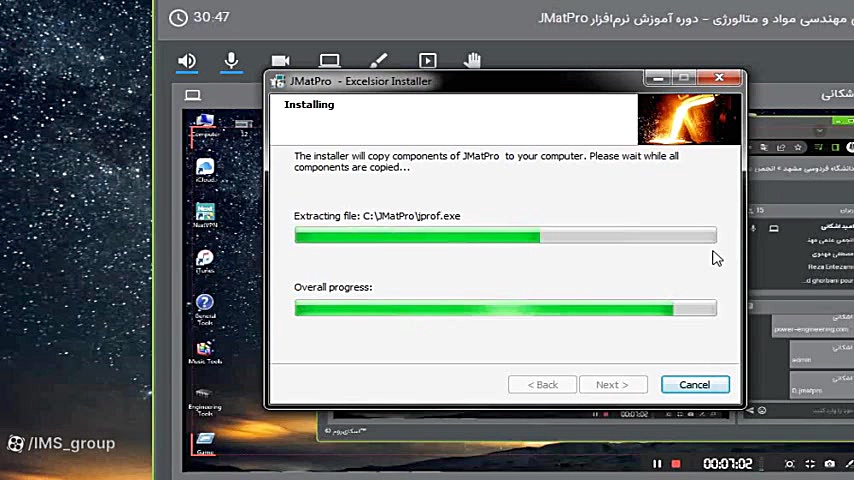Click the disabled Back button in installer
Screen dimensions: 854x480
[x=542, y=385]
